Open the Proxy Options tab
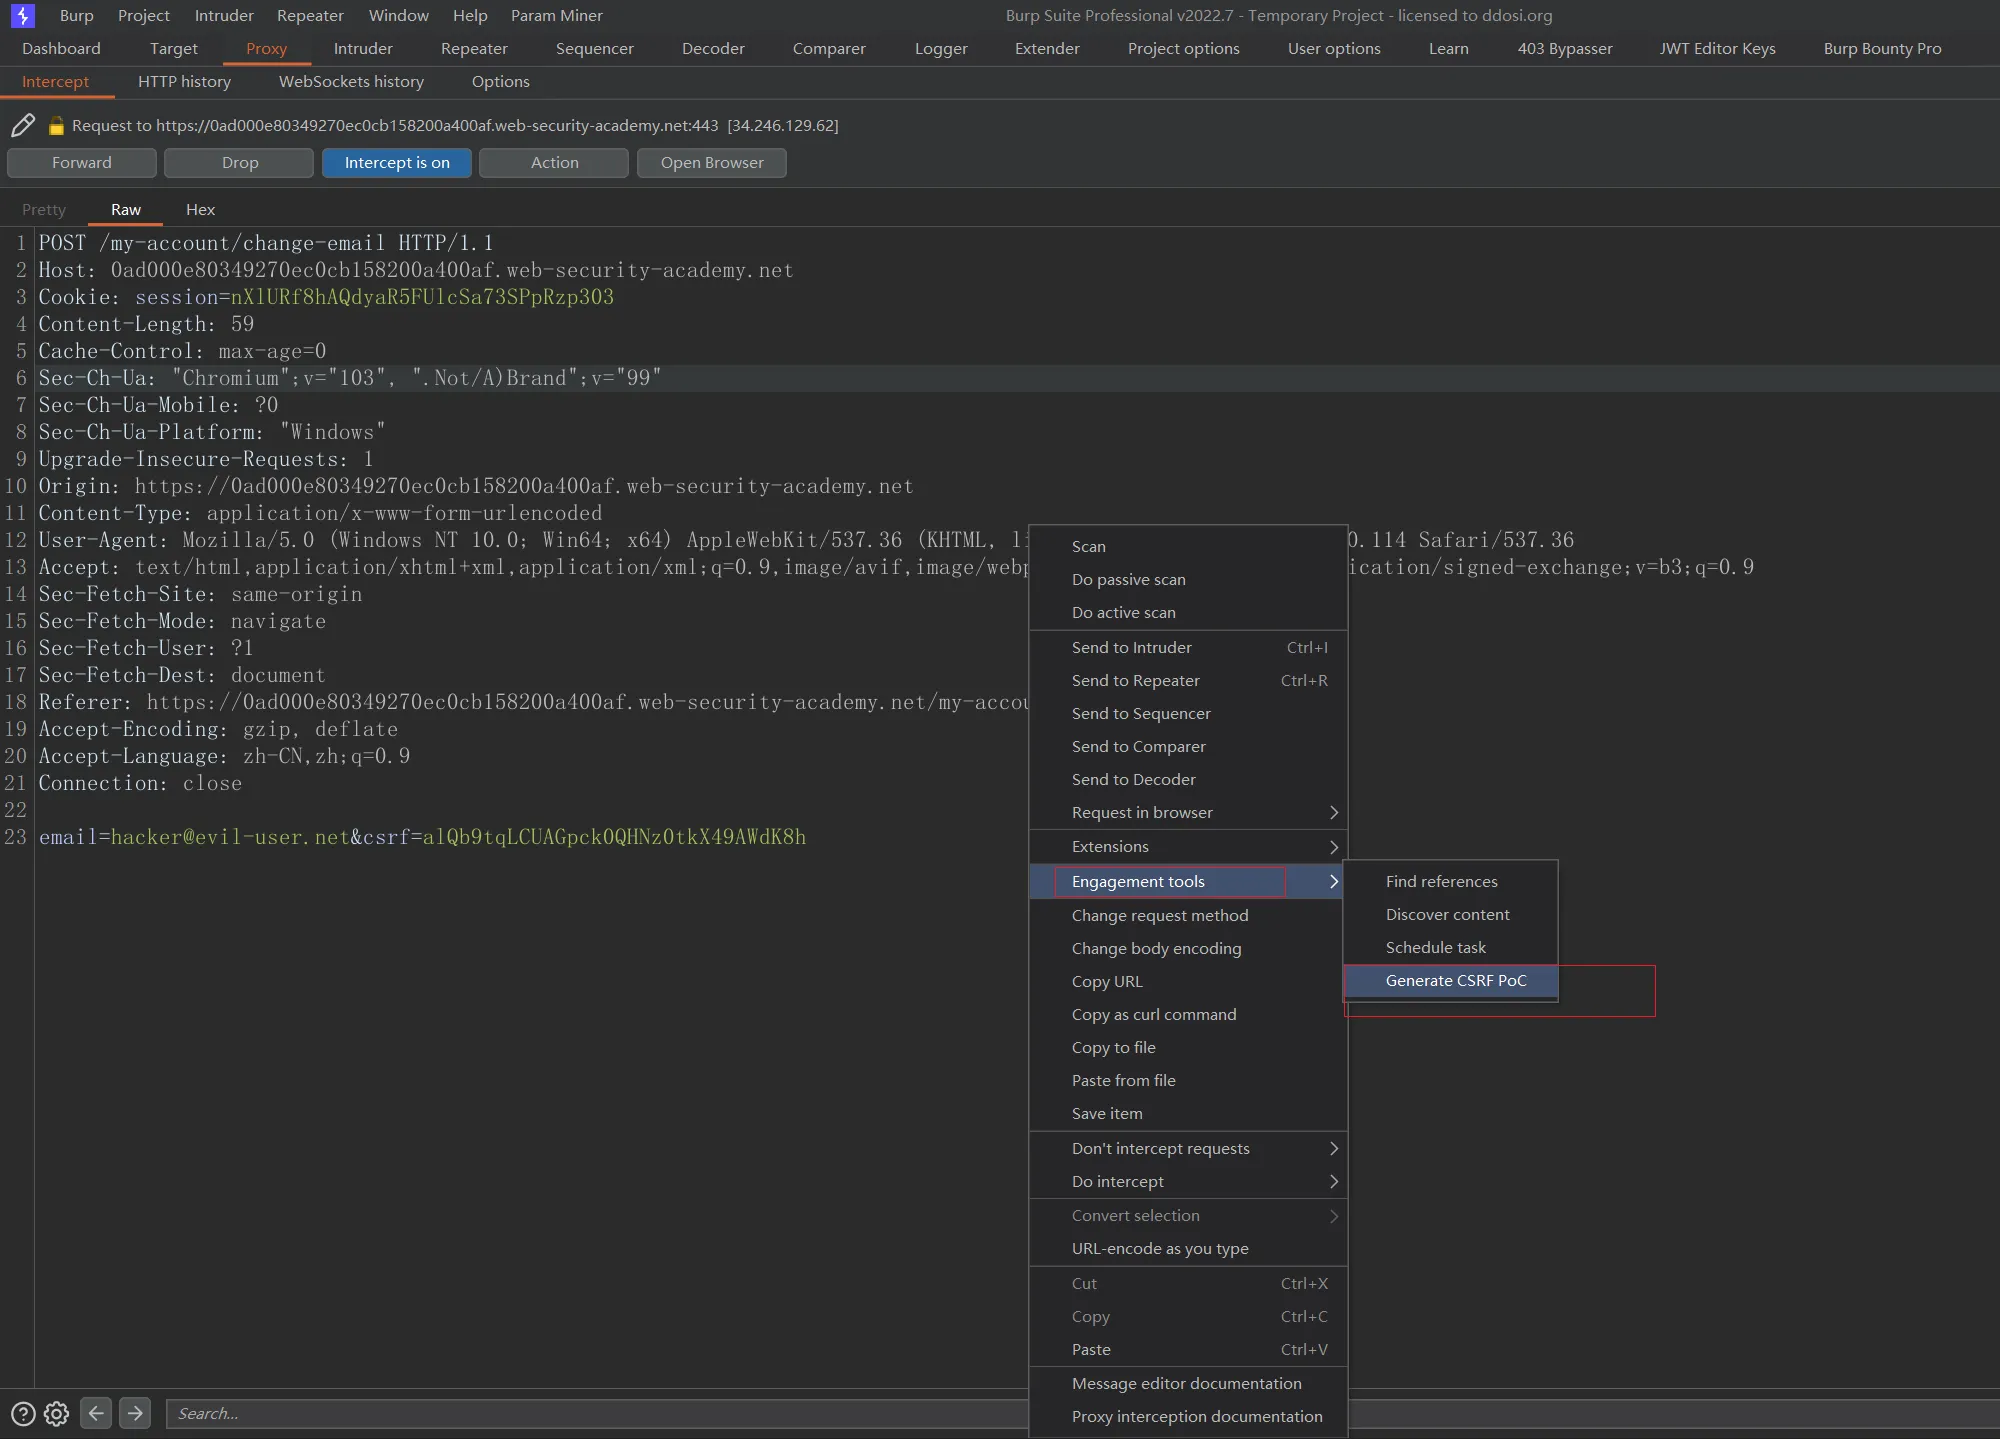The width and height of the screenshot is (2000, 1439). pyautogui.click(x=500, y=81)
